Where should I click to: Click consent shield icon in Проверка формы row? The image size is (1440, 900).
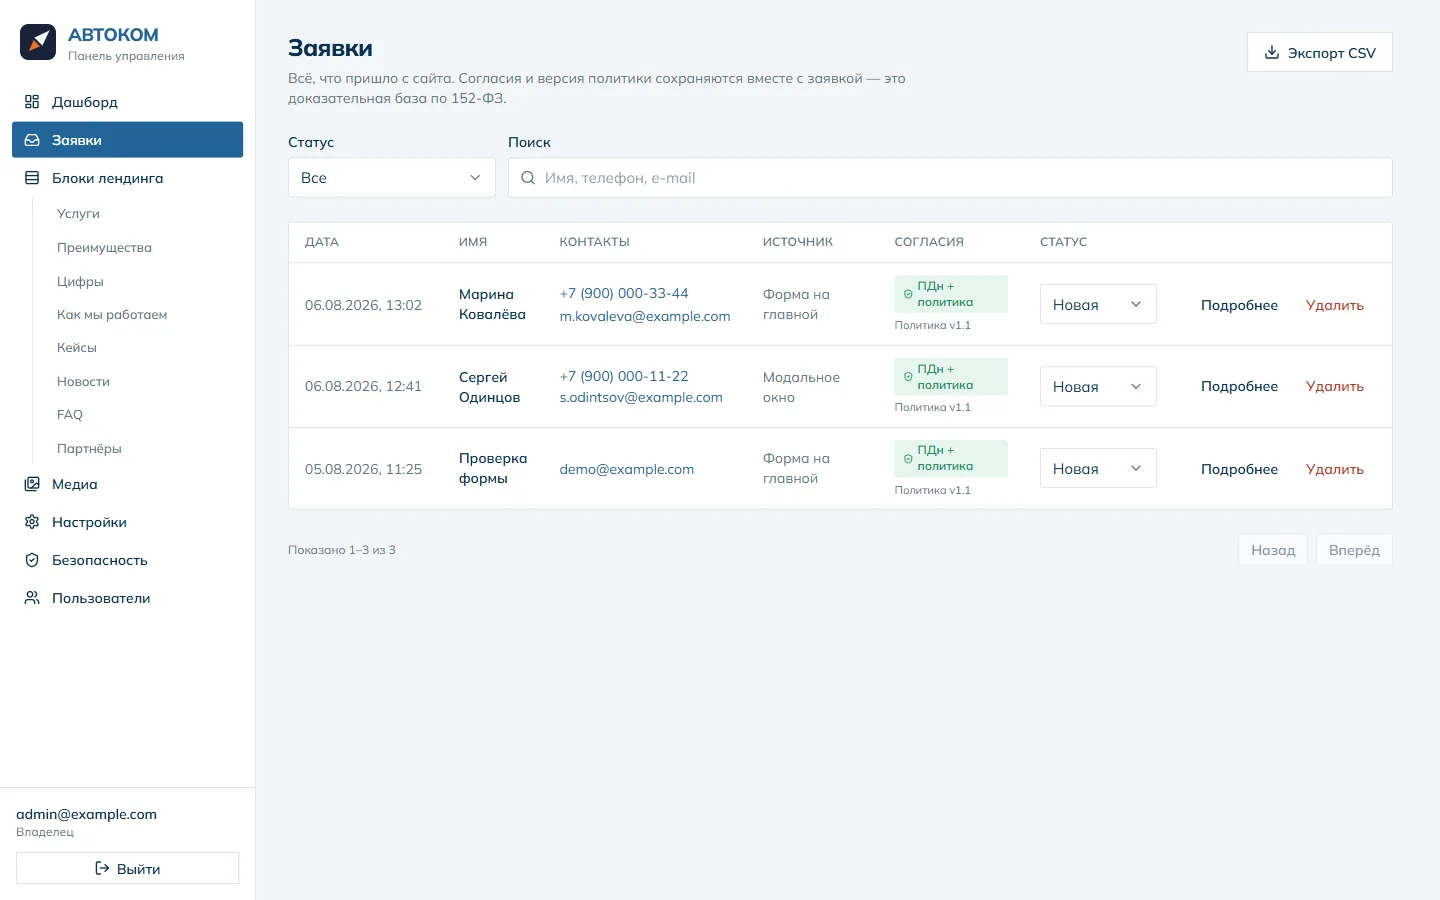[x=908, y=459]
